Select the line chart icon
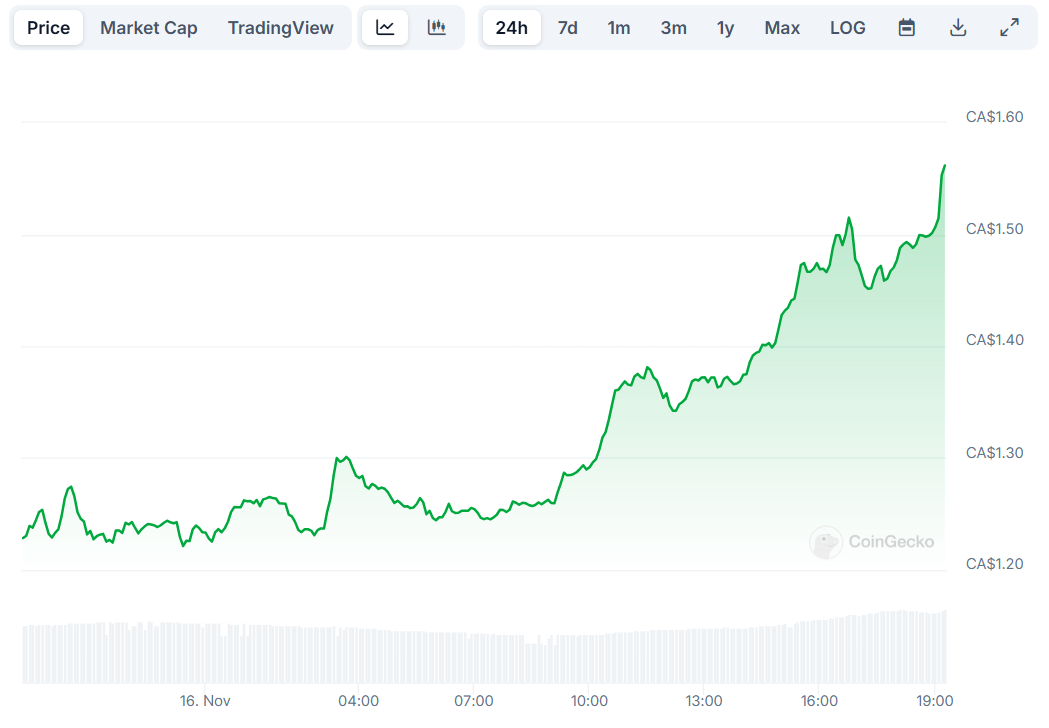The width and height of the screenshot is (1049, 728). coord(385,27)
